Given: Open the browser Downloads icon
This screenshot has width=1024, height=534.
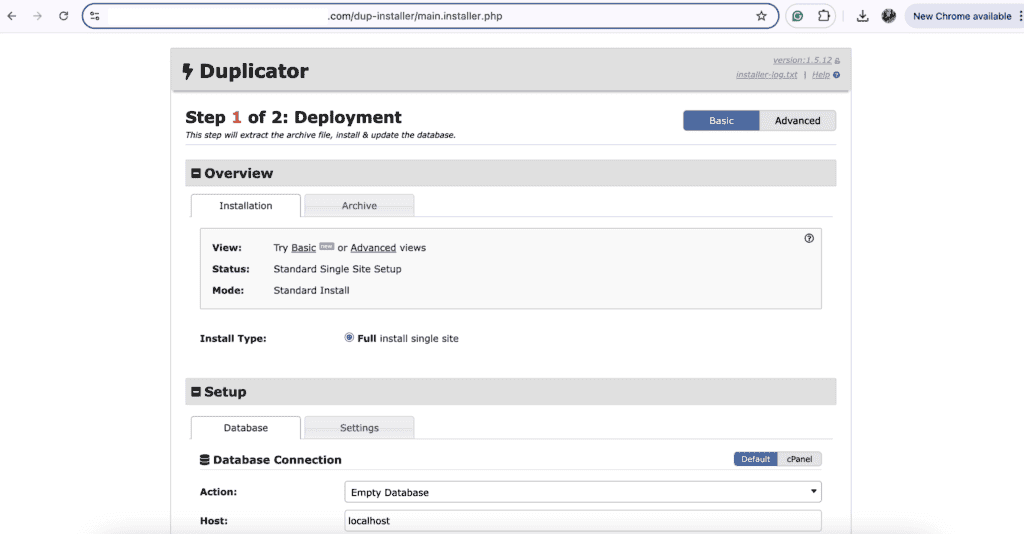Looking at the screenshot, I should [x=862, y=16].
